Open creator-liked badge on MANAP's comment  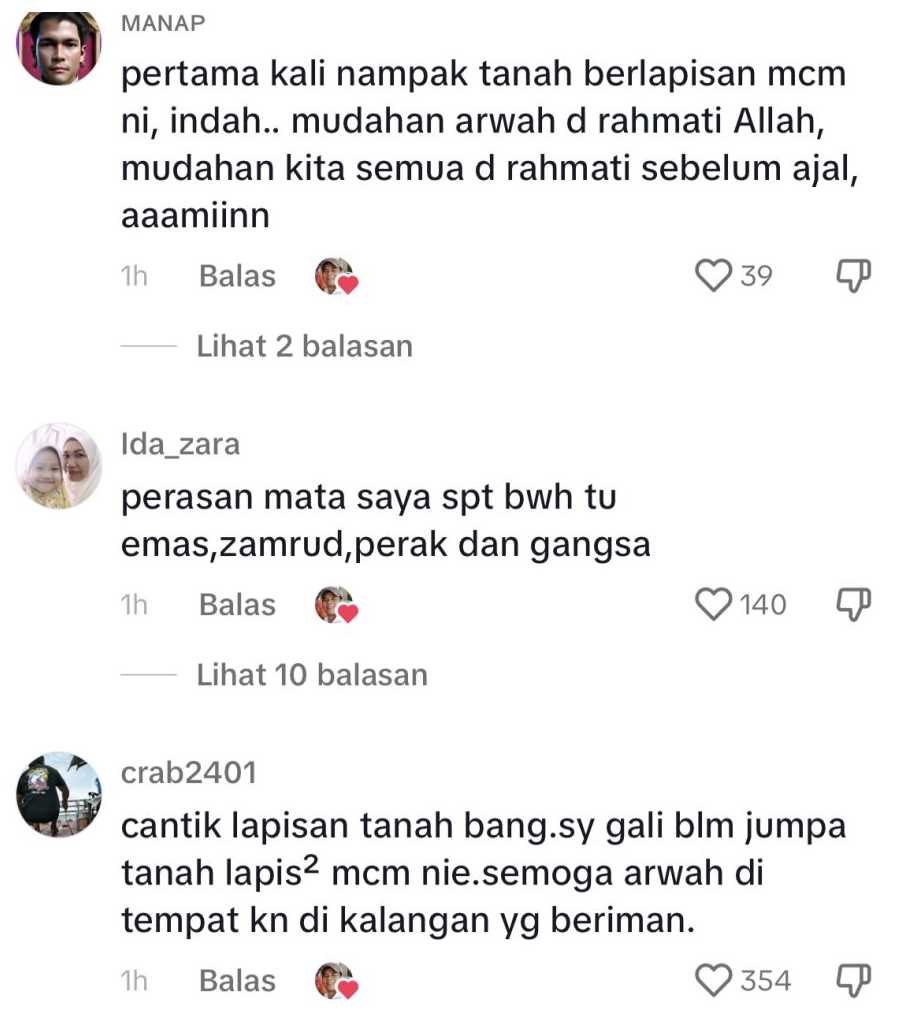click(x=337, y=277)
